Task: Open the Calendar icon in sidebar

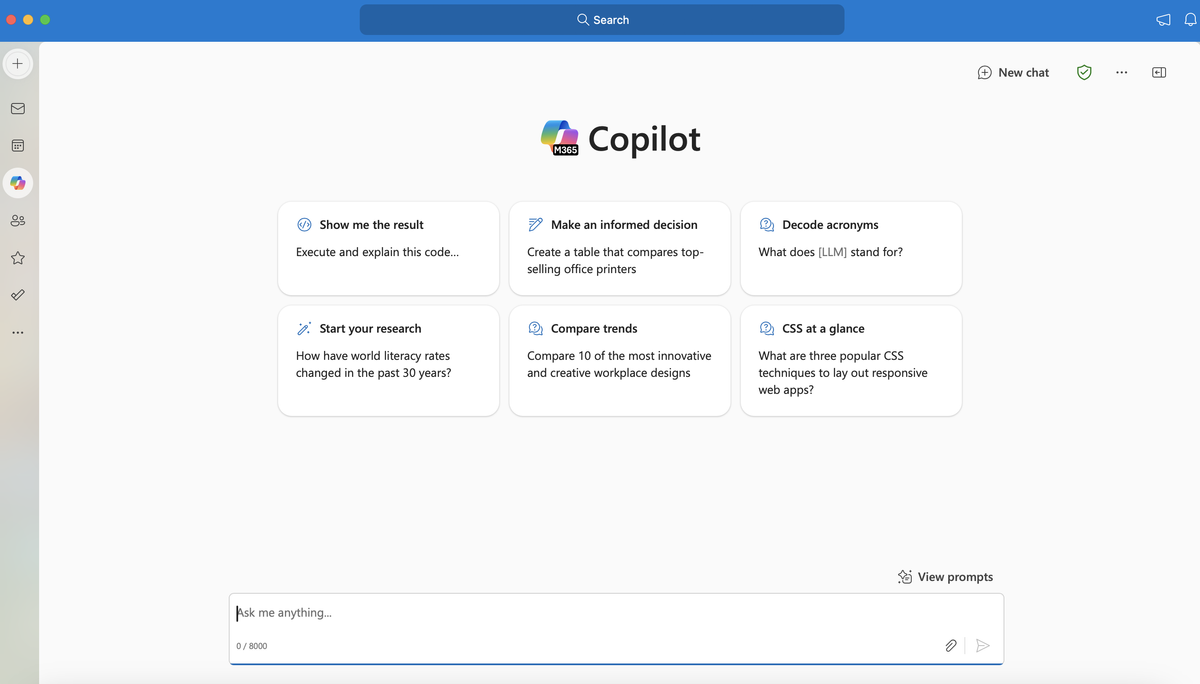Action: pyautogui.click(x=18, y=146)
